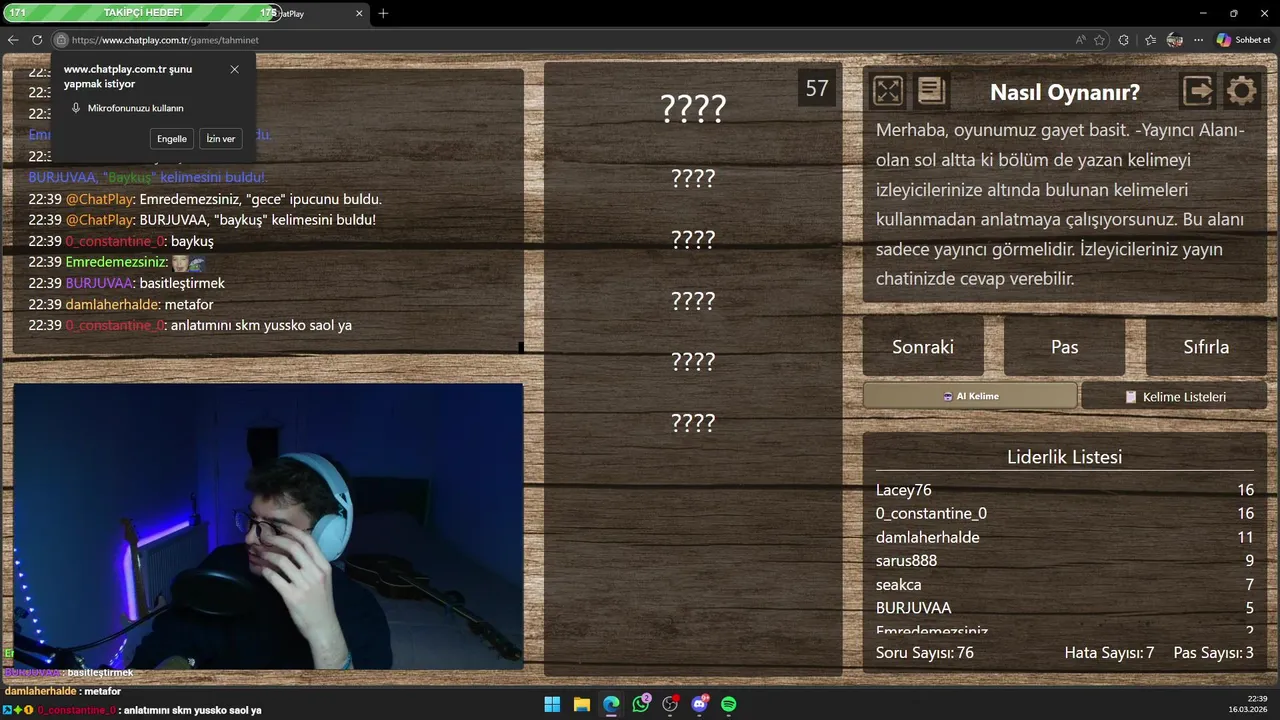Toggle fullscreen mode in the game panel
Viewport: 1280px width, 720px height.
tap(888, 91)
